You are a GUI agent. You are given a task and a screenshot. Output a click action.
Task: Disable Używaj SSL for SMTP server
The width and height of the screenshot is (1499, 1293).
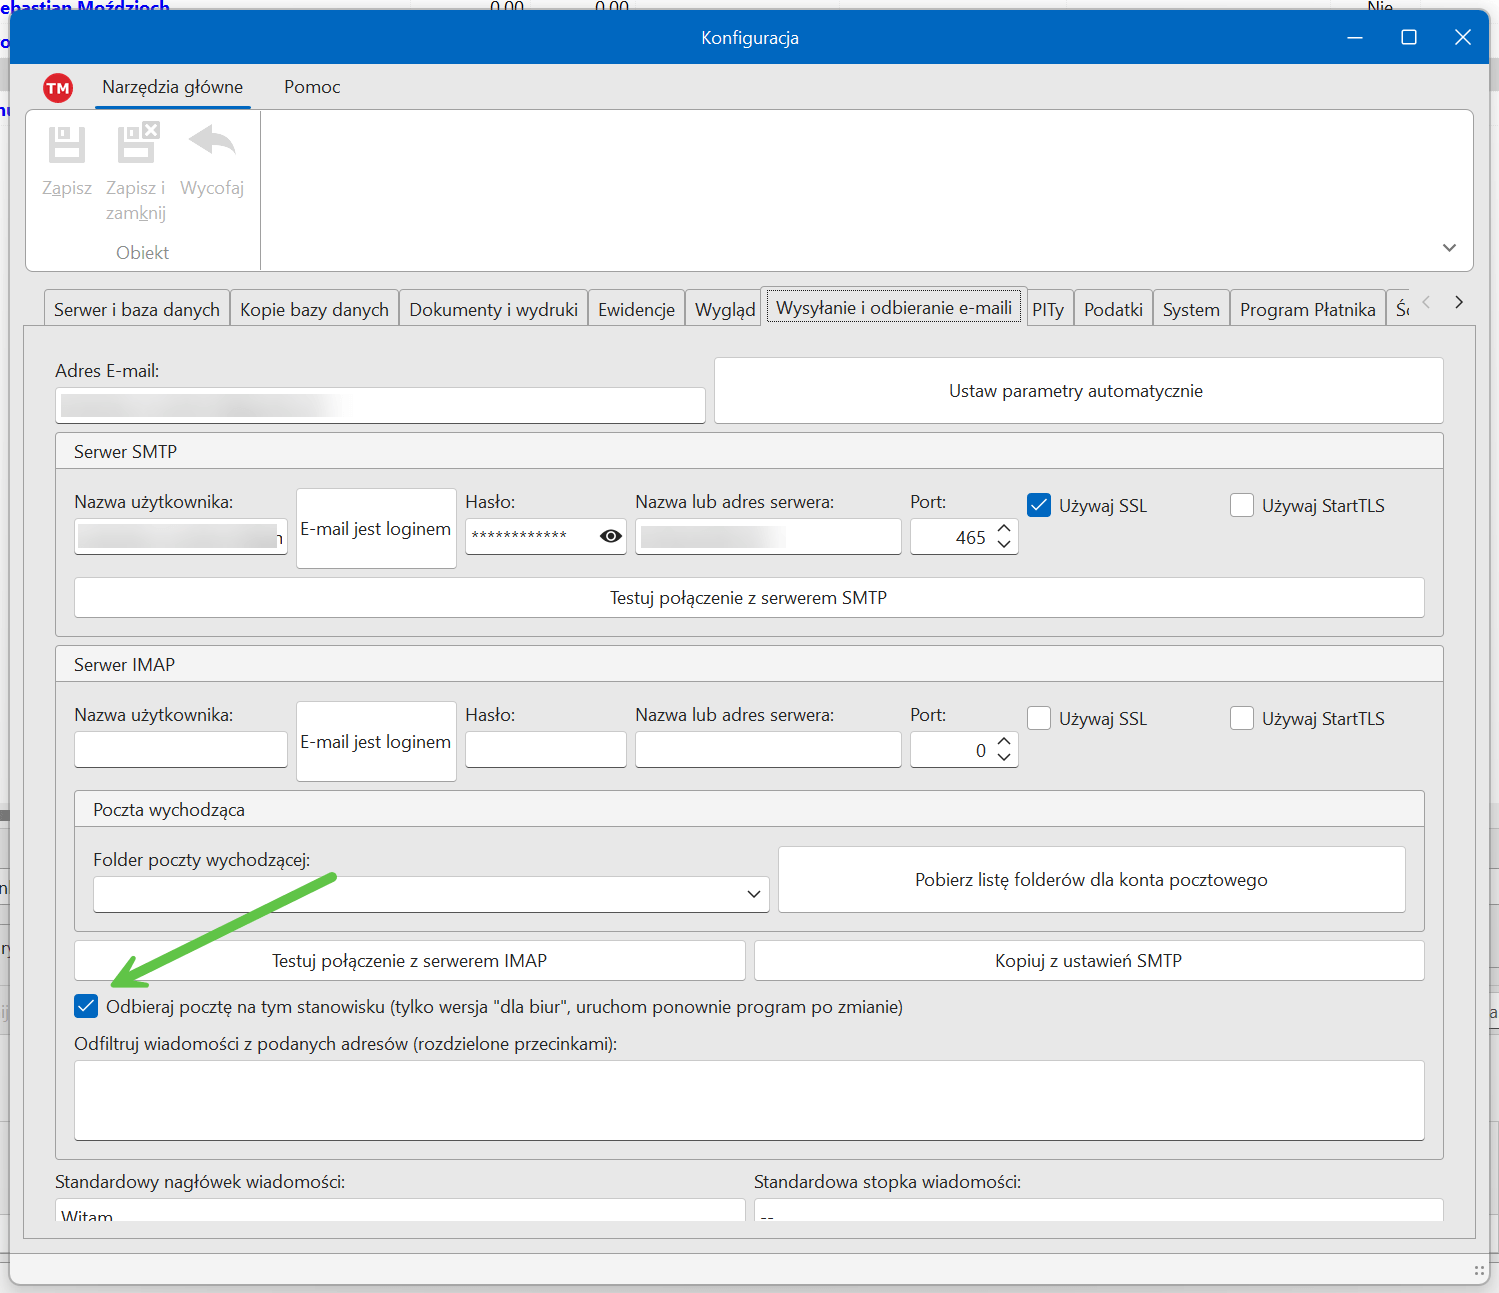pyautogui.click(x=1039, y=505)
